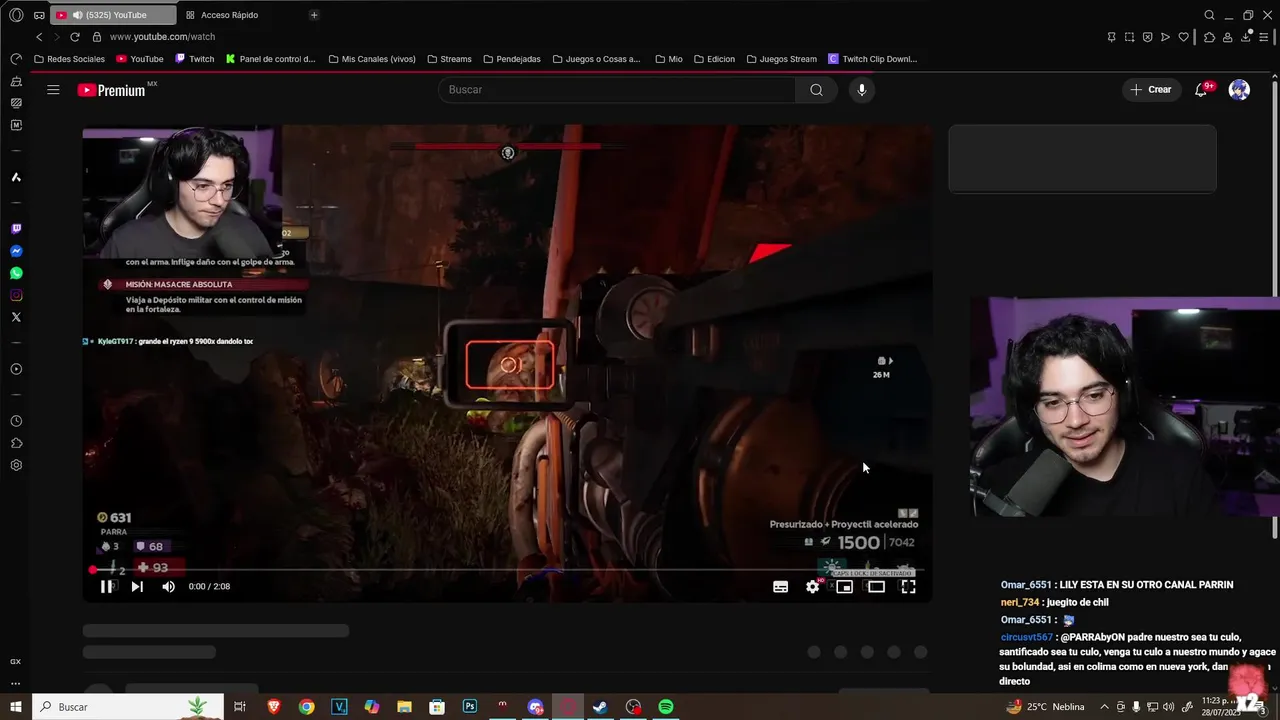Screen dimensions: 1280x720
Task: Switch to the YouTube tab
Action: click(111, 15)
